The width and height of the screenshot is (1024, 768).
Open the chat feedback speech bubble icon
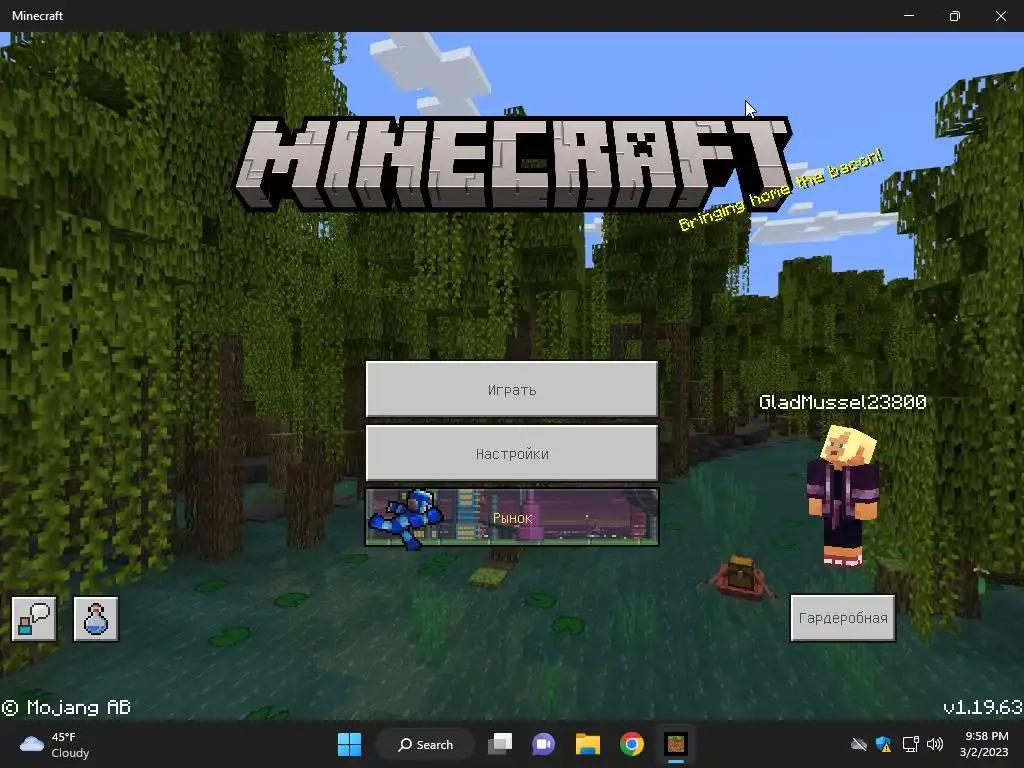click(34, 618)
